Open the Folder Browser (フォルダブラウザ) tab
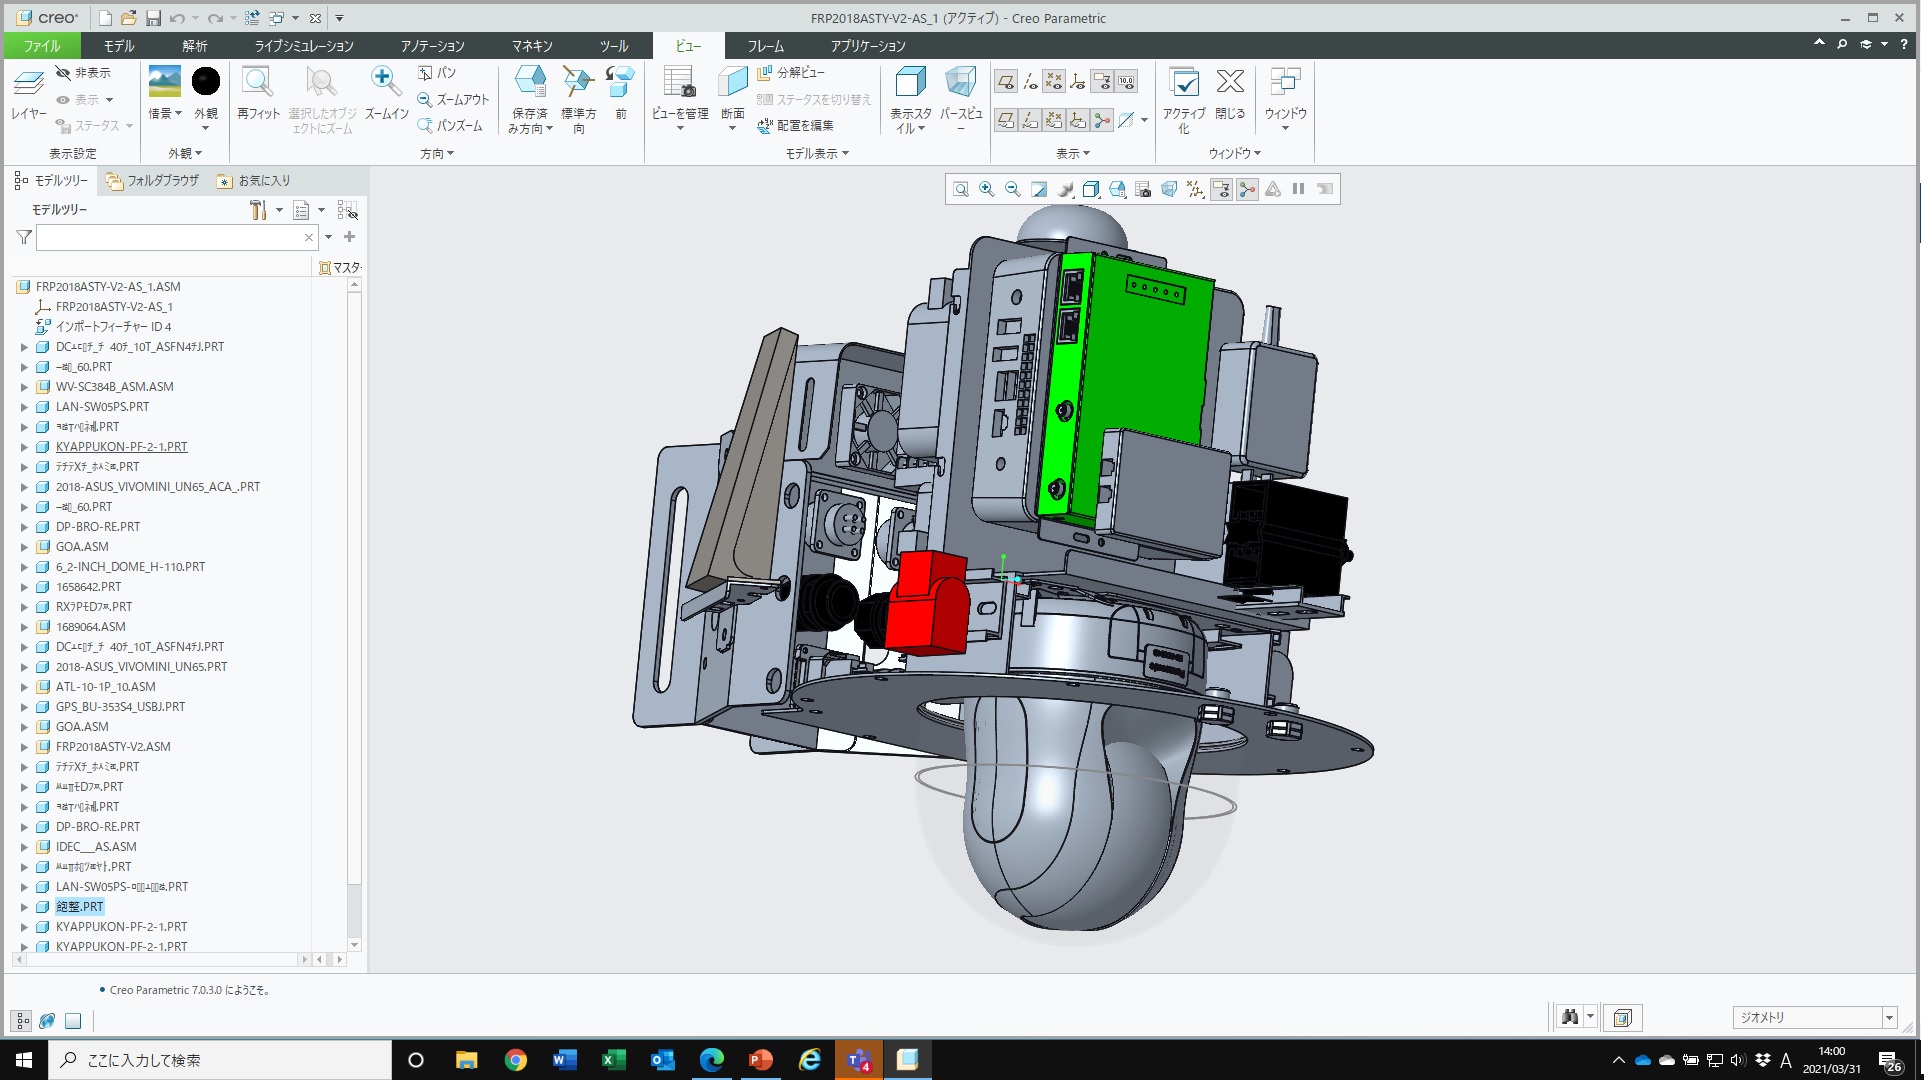Image resolution: width=1924 pixels, height=1080 pixels. 153,181
